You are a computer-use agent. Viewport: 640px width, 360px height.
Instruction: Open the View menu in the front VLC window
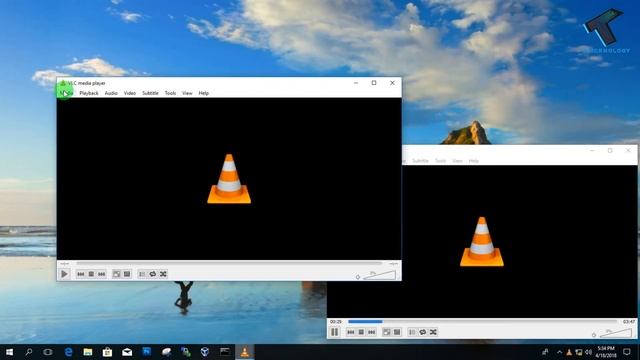point(187,93)
